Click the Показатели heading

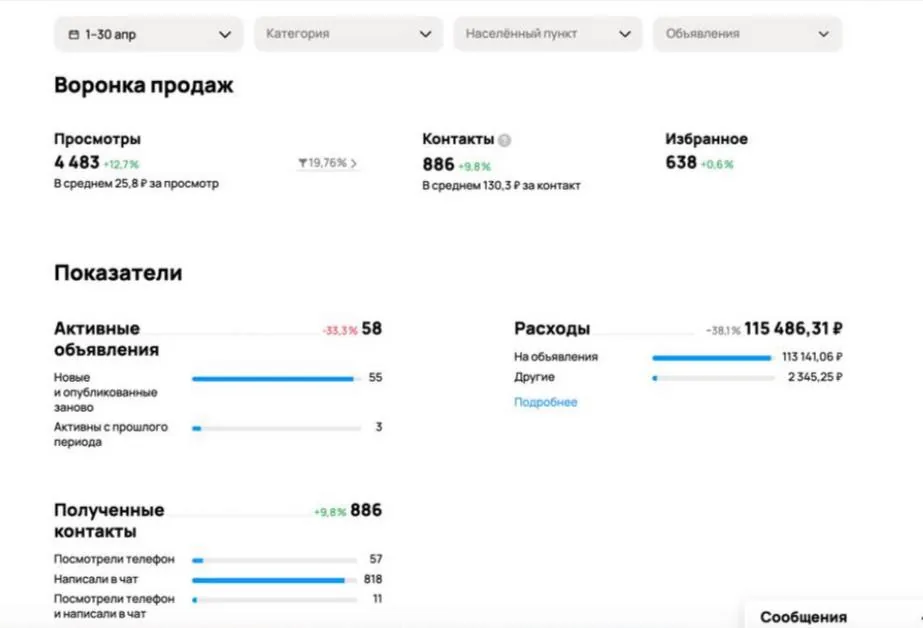118,273
